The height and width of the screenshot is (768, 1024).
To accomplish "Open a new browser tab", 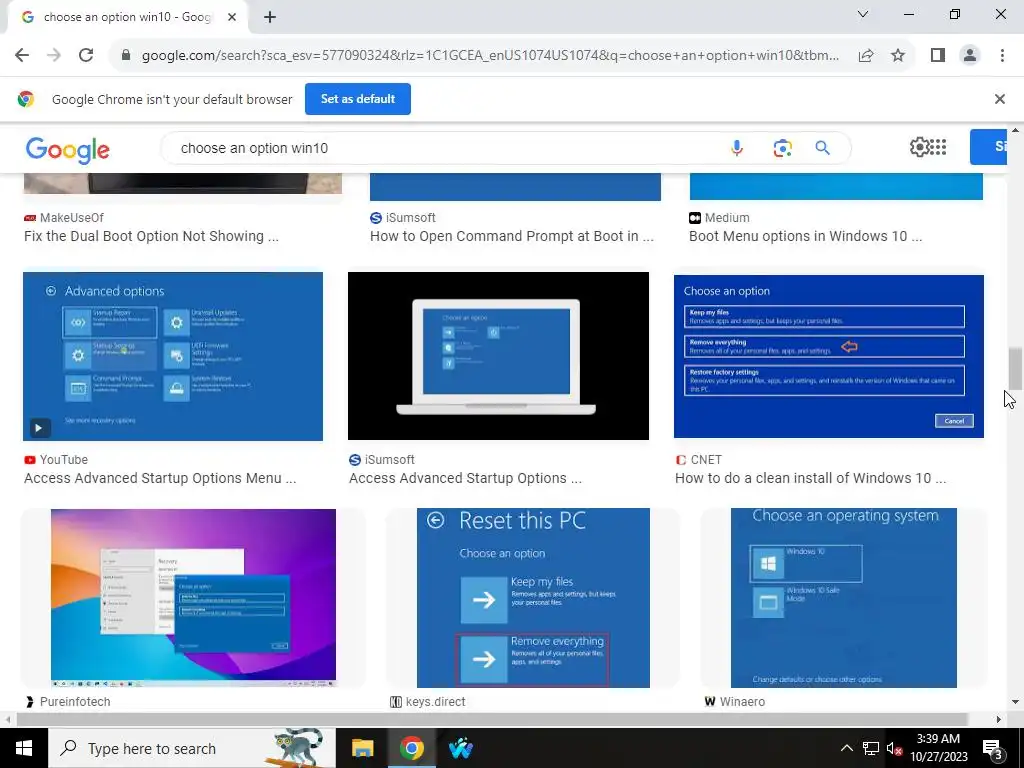I will (270, 17).
